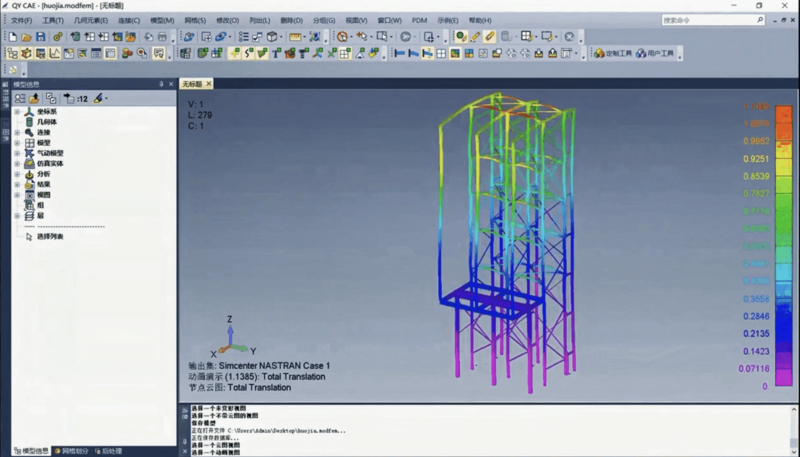Expand the 分析 tree node
The image size is (800, 457).
pyautogui.click(x=17, y=174)
